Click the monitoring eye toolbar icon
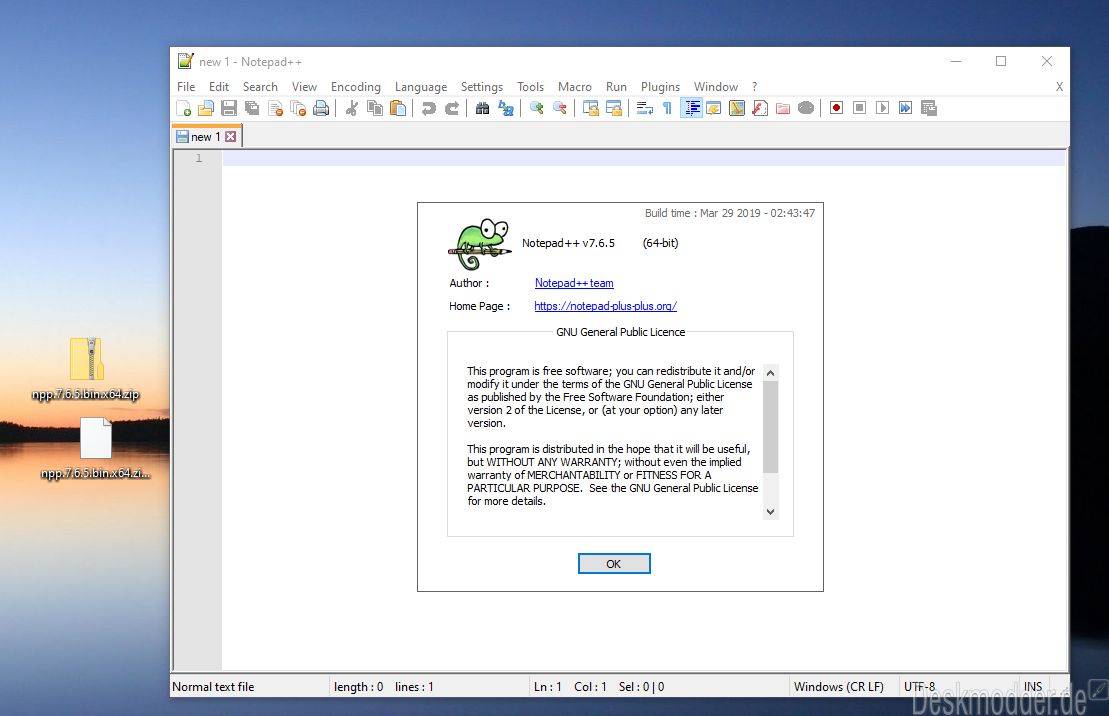The width and height of the screenshot is (1109, 716). click(x=806, y=108)
